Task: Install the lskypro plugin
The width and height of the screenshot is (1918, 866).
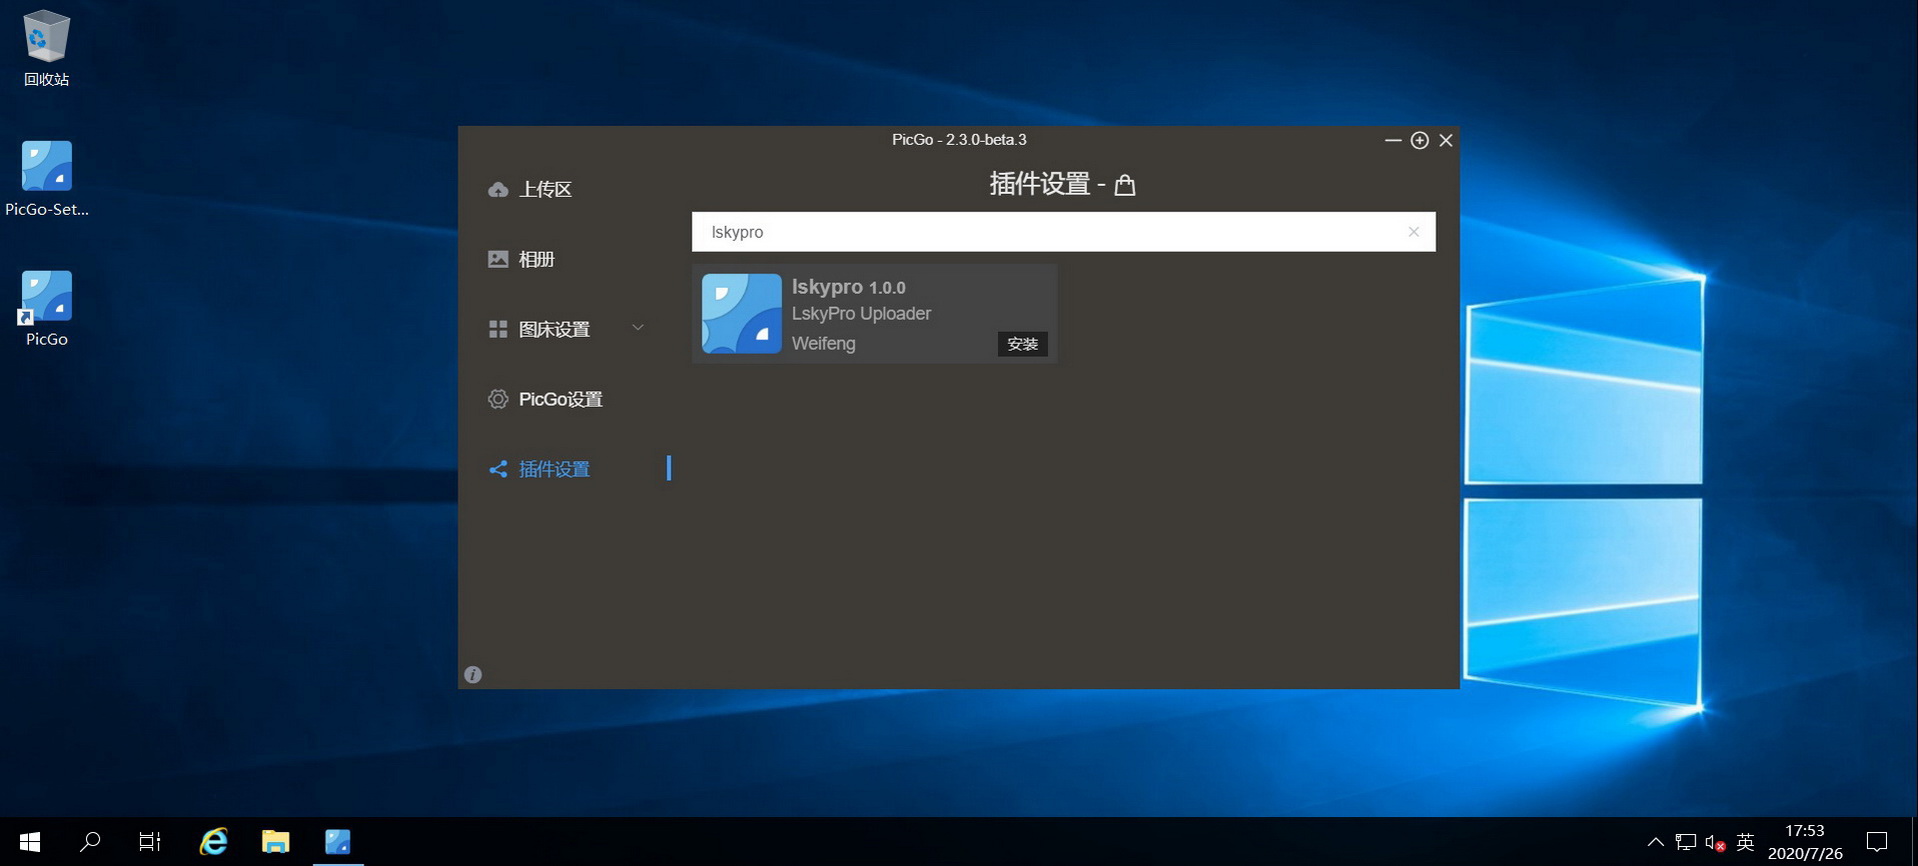Action: pyautogui.click(x=1022, y=344)
